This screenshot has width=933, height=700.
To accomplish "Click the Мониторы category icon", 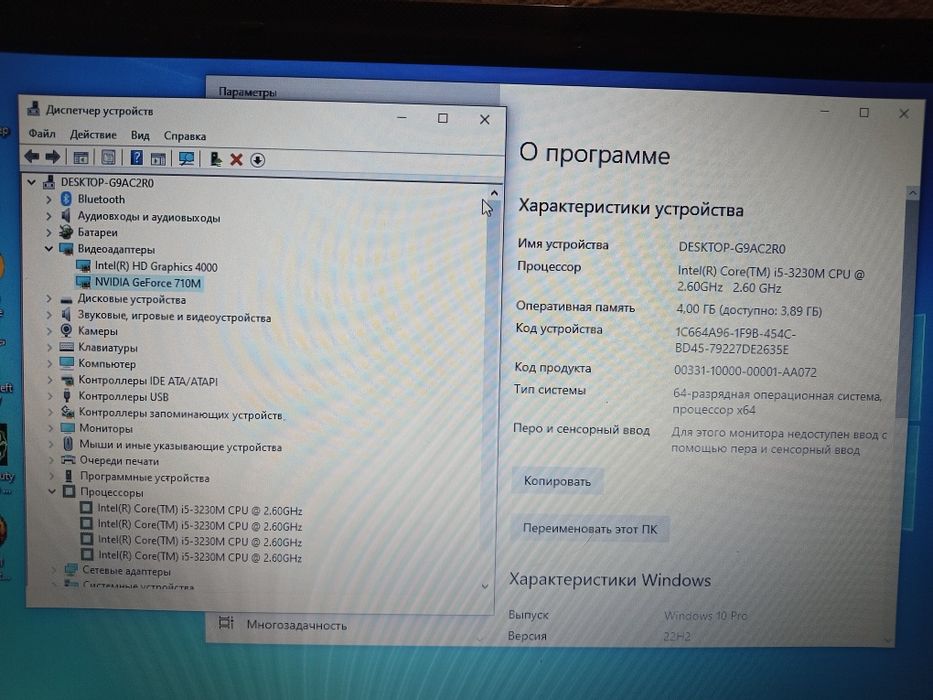I will pyautogui.click(x=68, y=428).
